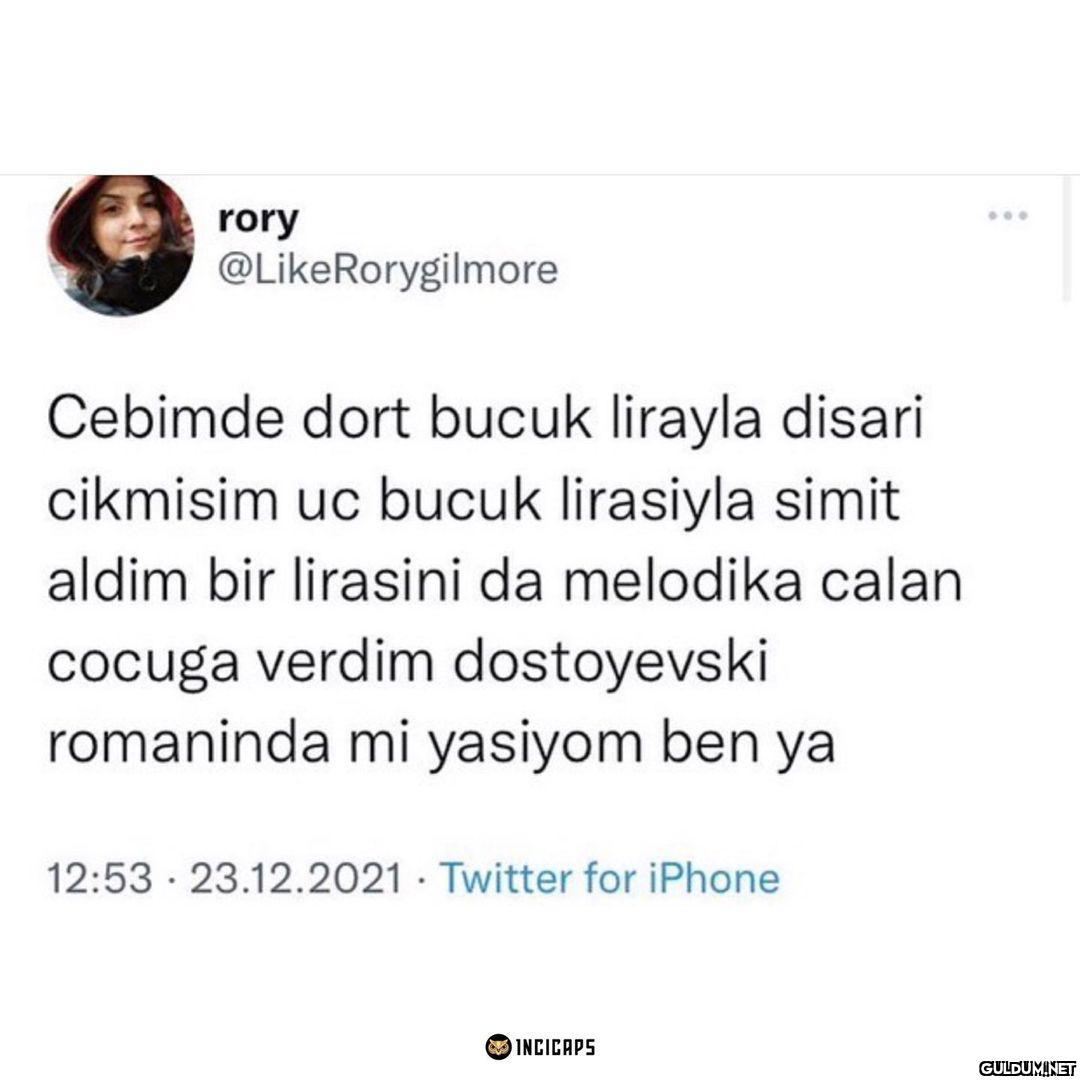Open the display name "rory"

[x=258, y=220]
